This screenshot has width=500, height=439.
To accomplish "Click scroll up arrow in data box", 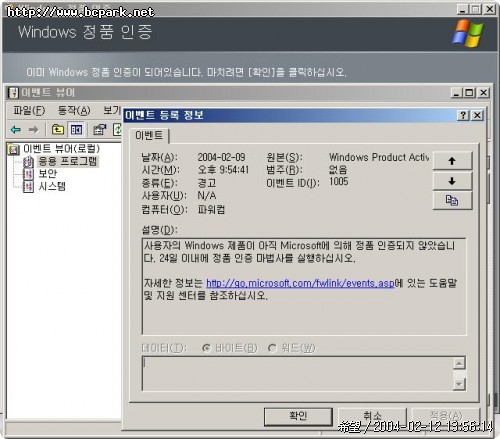I will [459, 364].
